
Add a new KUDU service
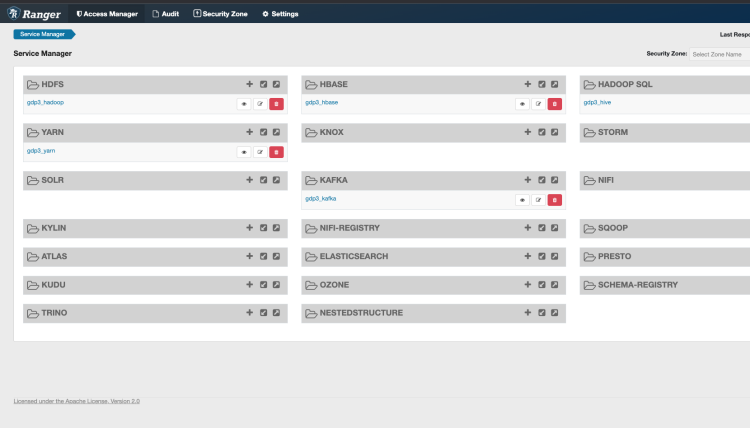(x=249, y=285)
